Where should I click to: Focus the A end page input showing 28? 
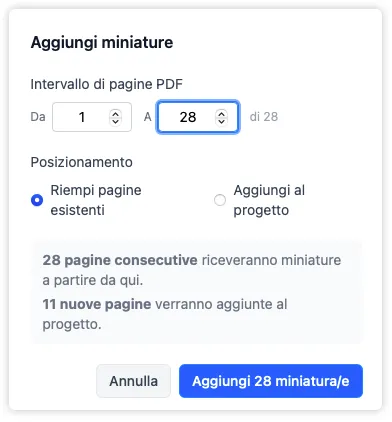pyautogui.click(x=198, y=117)
